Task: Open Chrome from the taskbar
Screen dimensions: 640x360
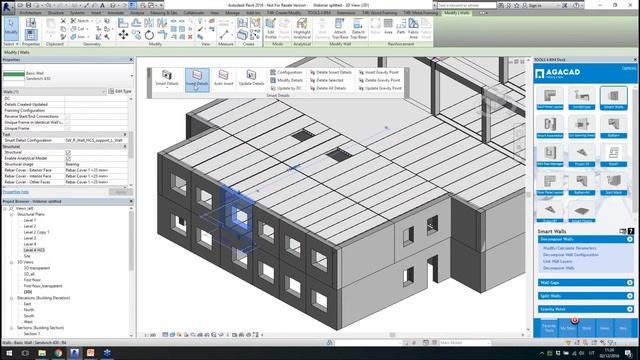Action: point(58,353)
